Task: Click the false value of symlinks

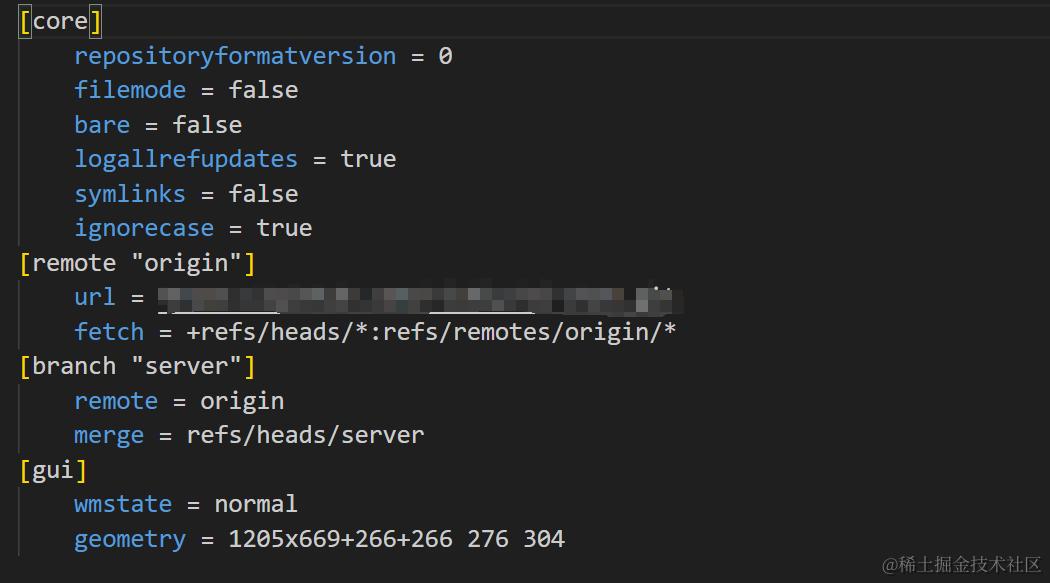Action: point(263,194)
